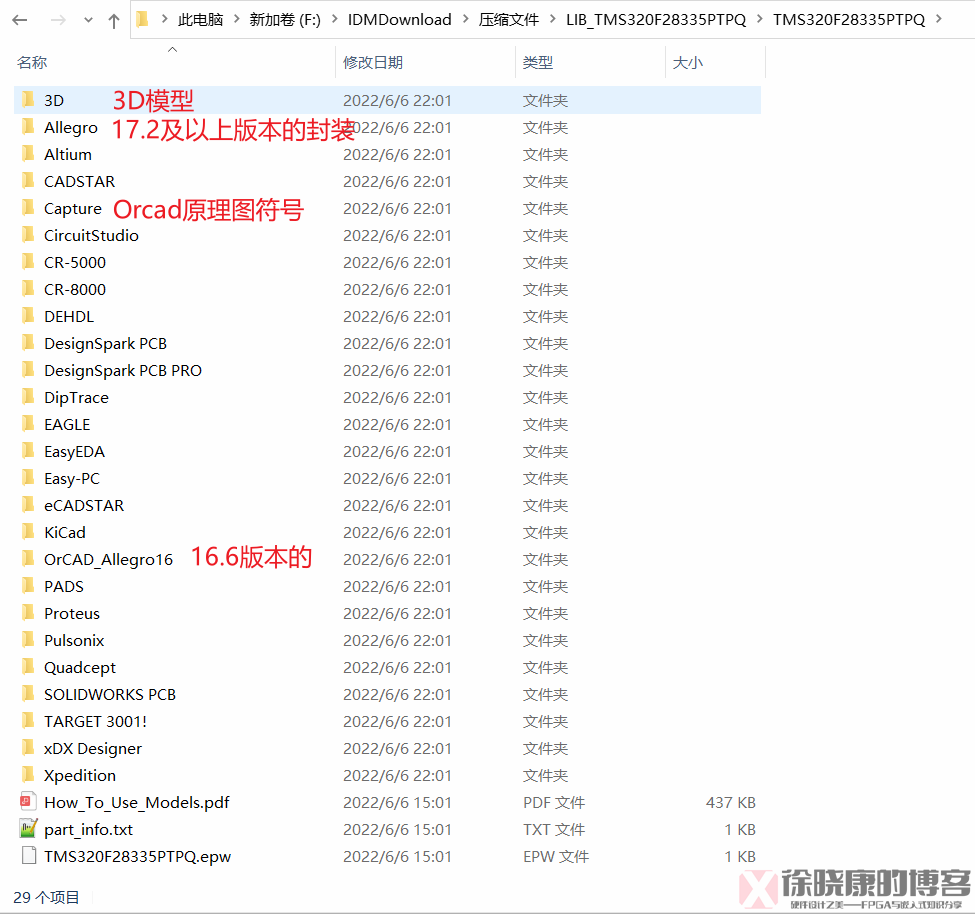Viewport: 975px width, 914px height.
Task: Click the PDF 文件 type cell
Action: 553,803
